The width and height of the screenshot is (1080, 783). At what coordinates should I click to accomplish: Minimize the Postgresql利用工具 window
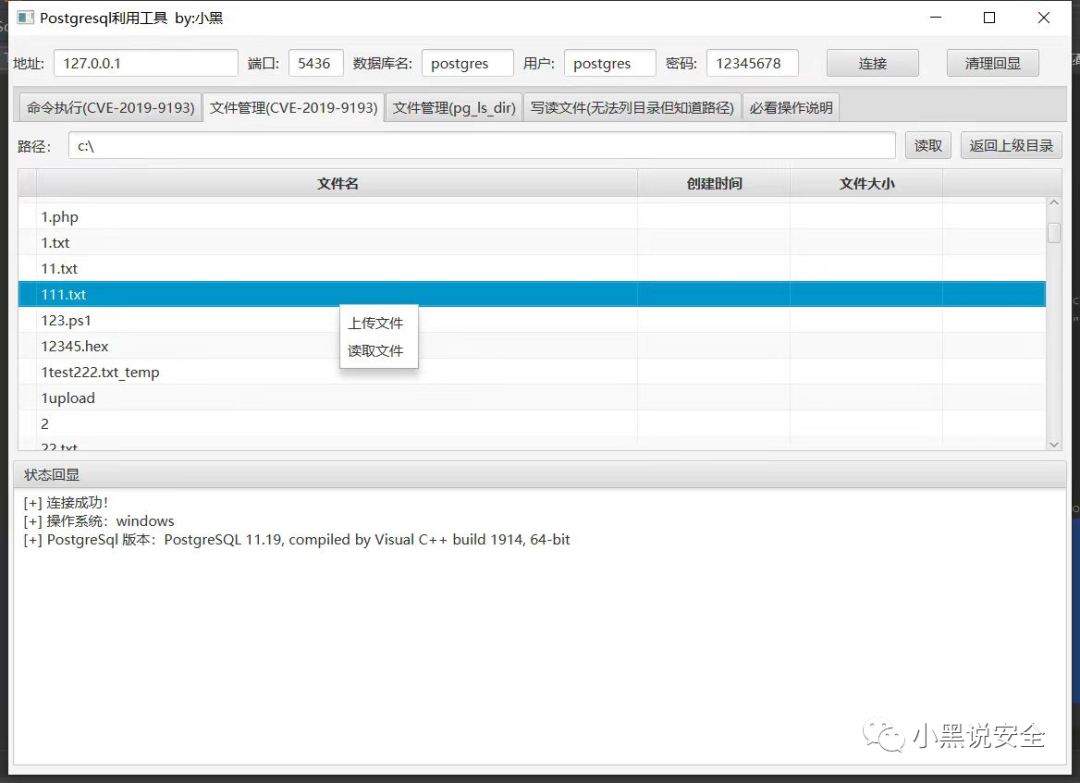[x=935, y=17]
